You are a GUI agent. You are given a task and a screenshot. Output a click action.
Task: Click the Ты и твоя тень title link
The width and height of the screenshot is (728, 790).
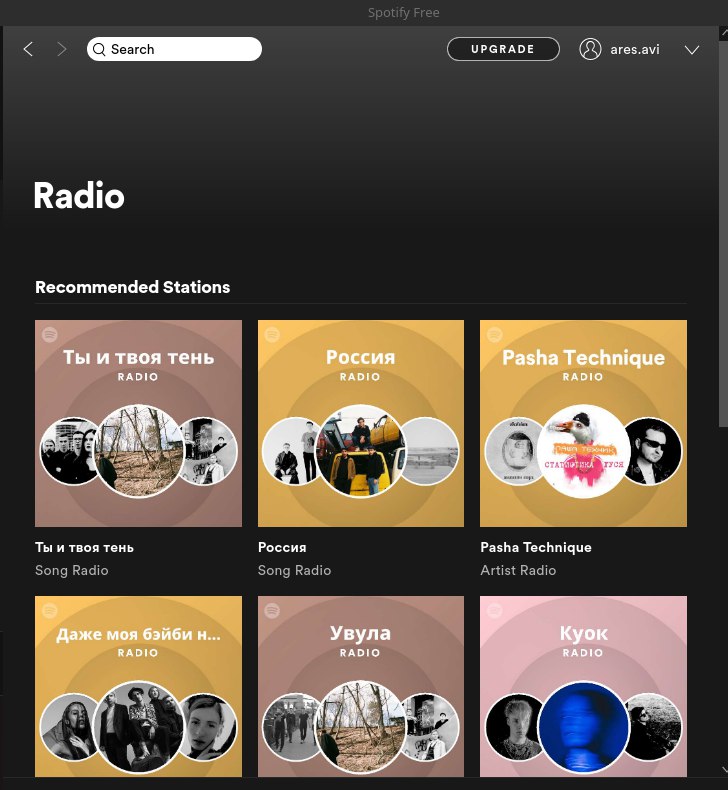pos(85,547)
